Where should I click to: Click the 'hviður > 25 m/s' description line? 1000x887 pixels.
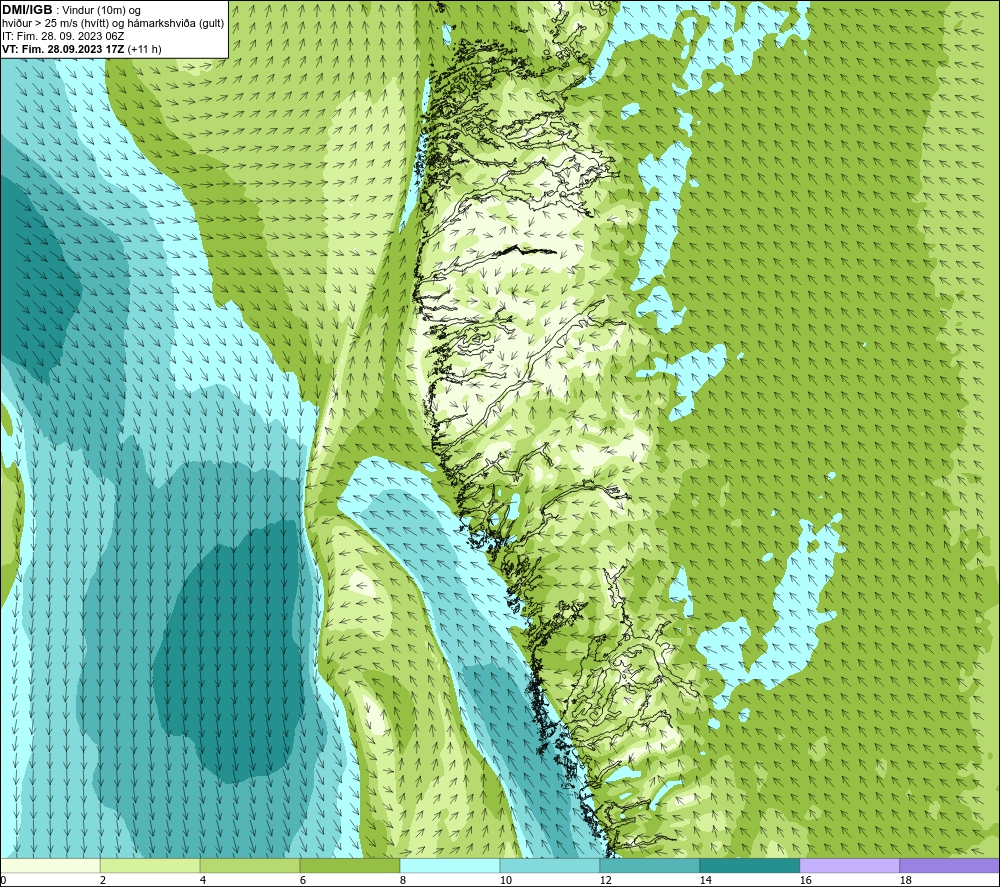click(113, 24)
